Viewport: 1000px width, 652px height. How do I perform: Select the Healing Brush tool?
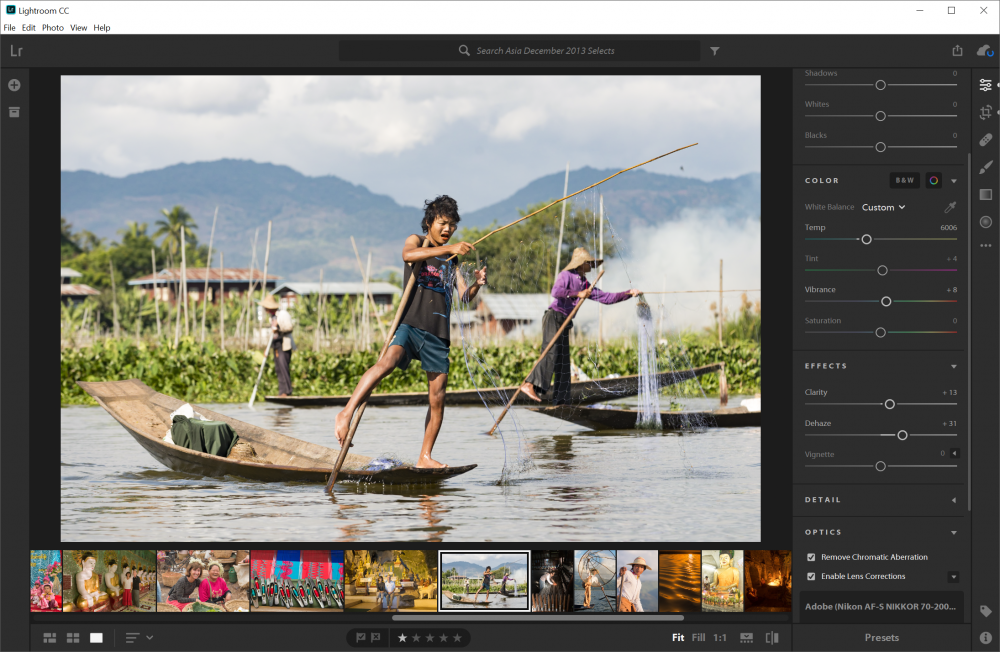[x=985, y=140]
